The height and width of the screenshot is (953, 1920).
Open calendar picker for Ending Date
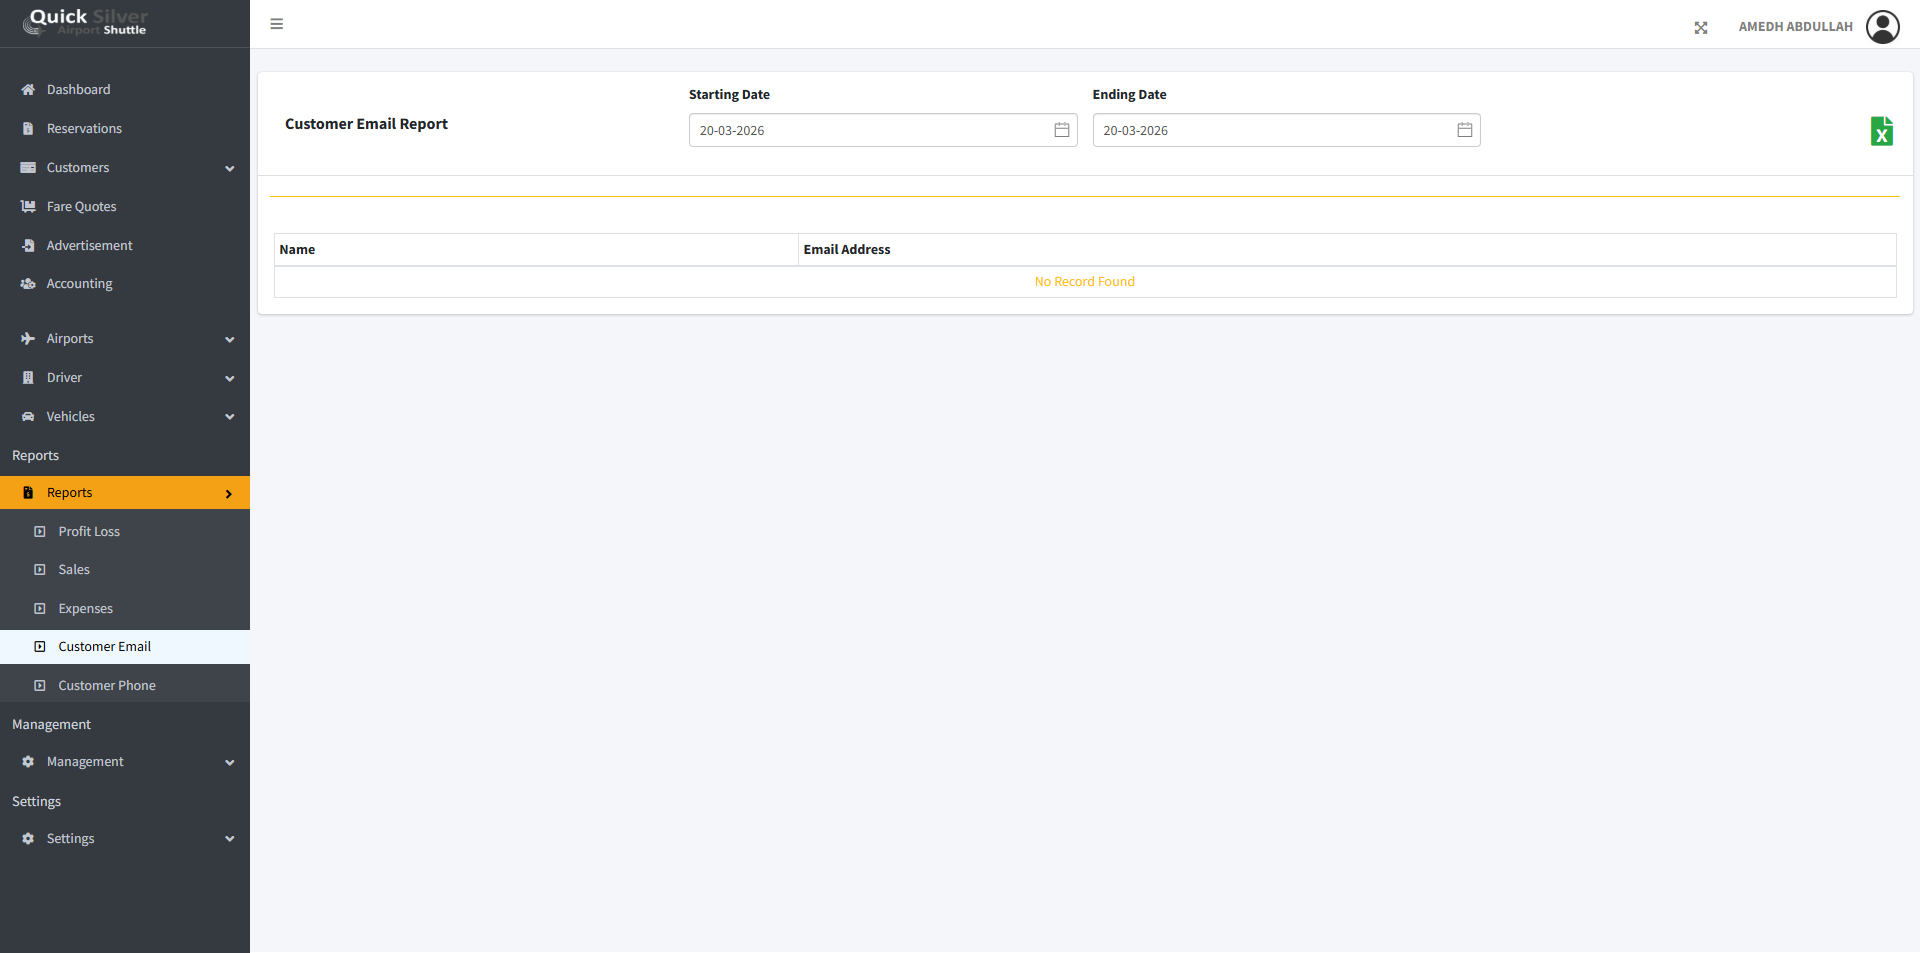coord(1464,130)
